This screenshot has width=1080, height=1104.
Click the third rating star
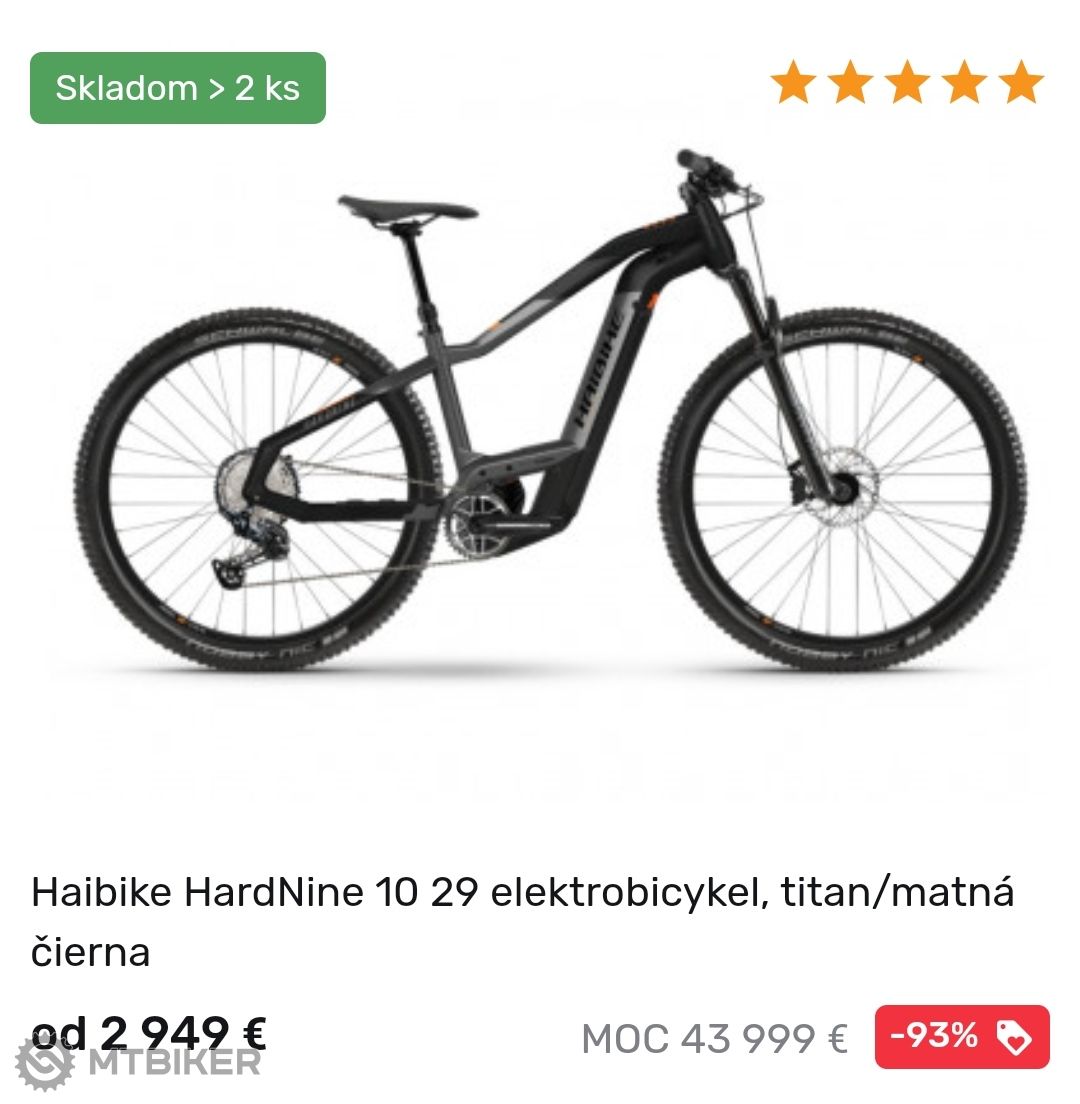[x=908, y=82]
